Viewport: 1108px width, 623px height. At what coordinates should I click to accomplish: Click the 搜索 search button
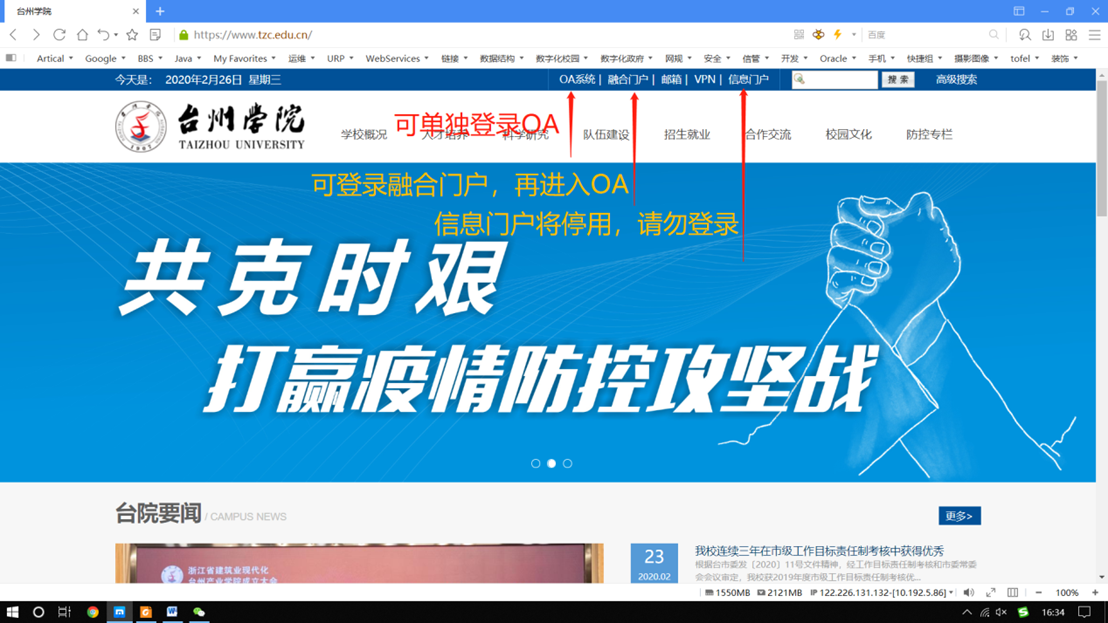(x=897, y=80)
